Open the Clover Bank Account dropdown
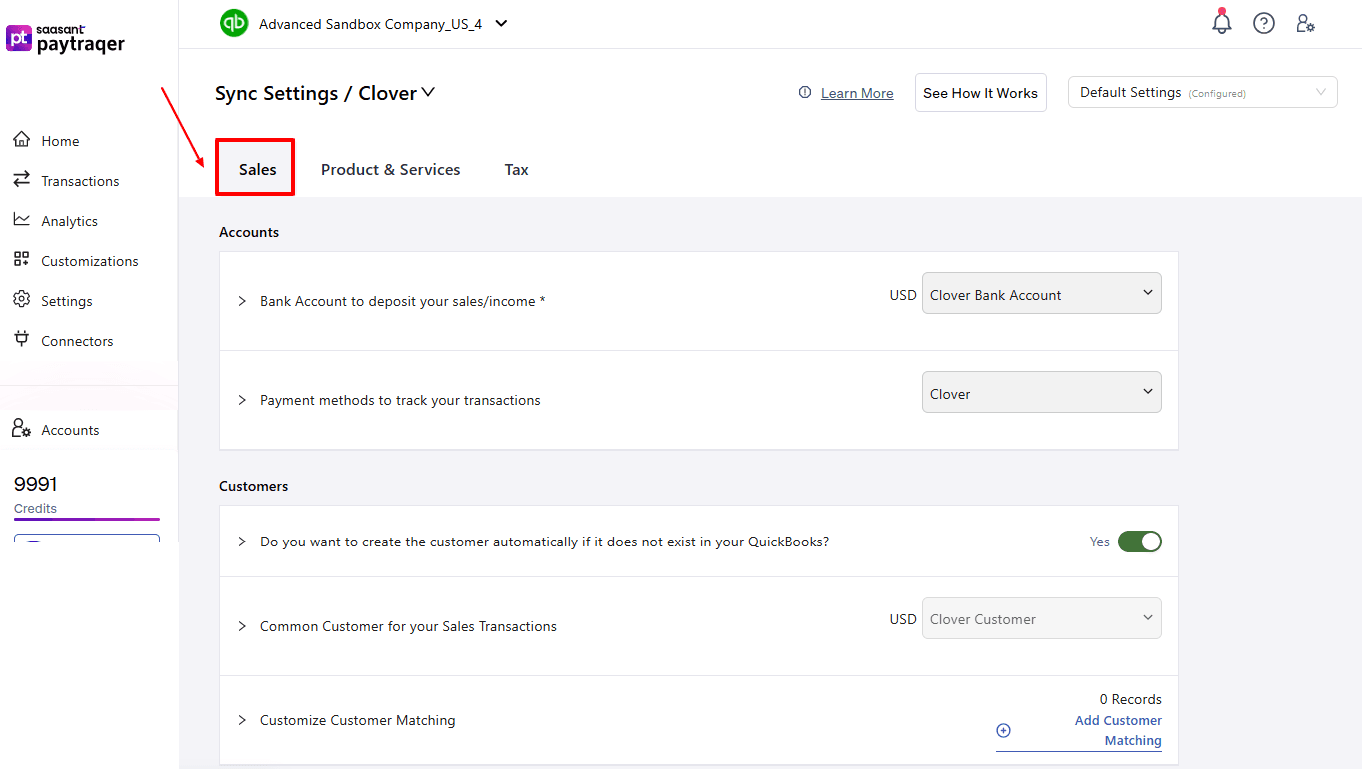Screen dimensions: 1362x769 pos(1042,294)
